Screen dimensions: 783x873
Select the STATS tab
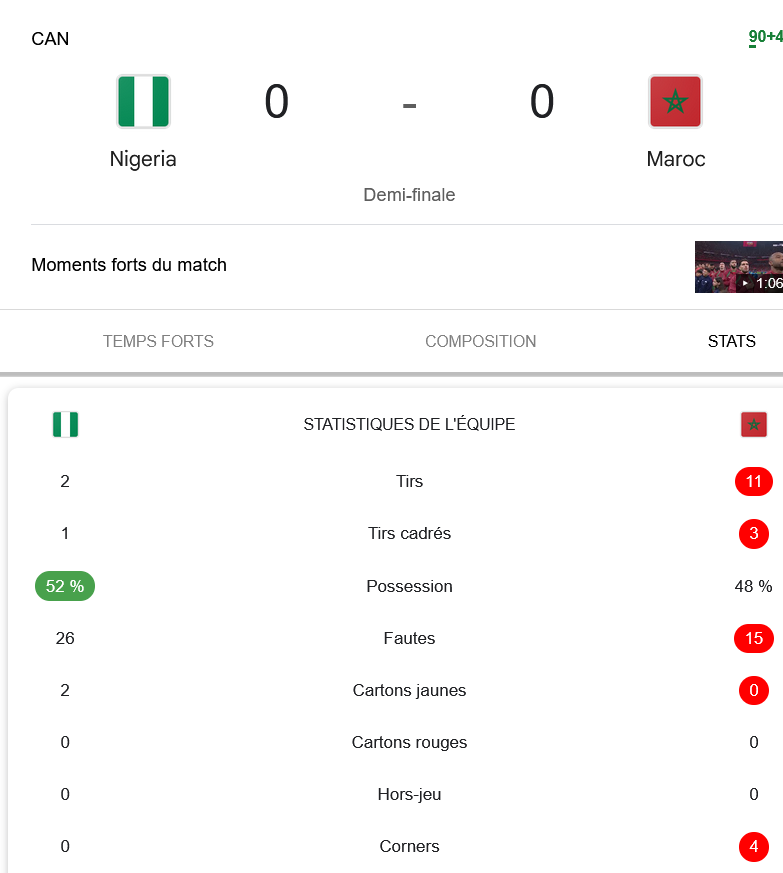tap(731, 341)
